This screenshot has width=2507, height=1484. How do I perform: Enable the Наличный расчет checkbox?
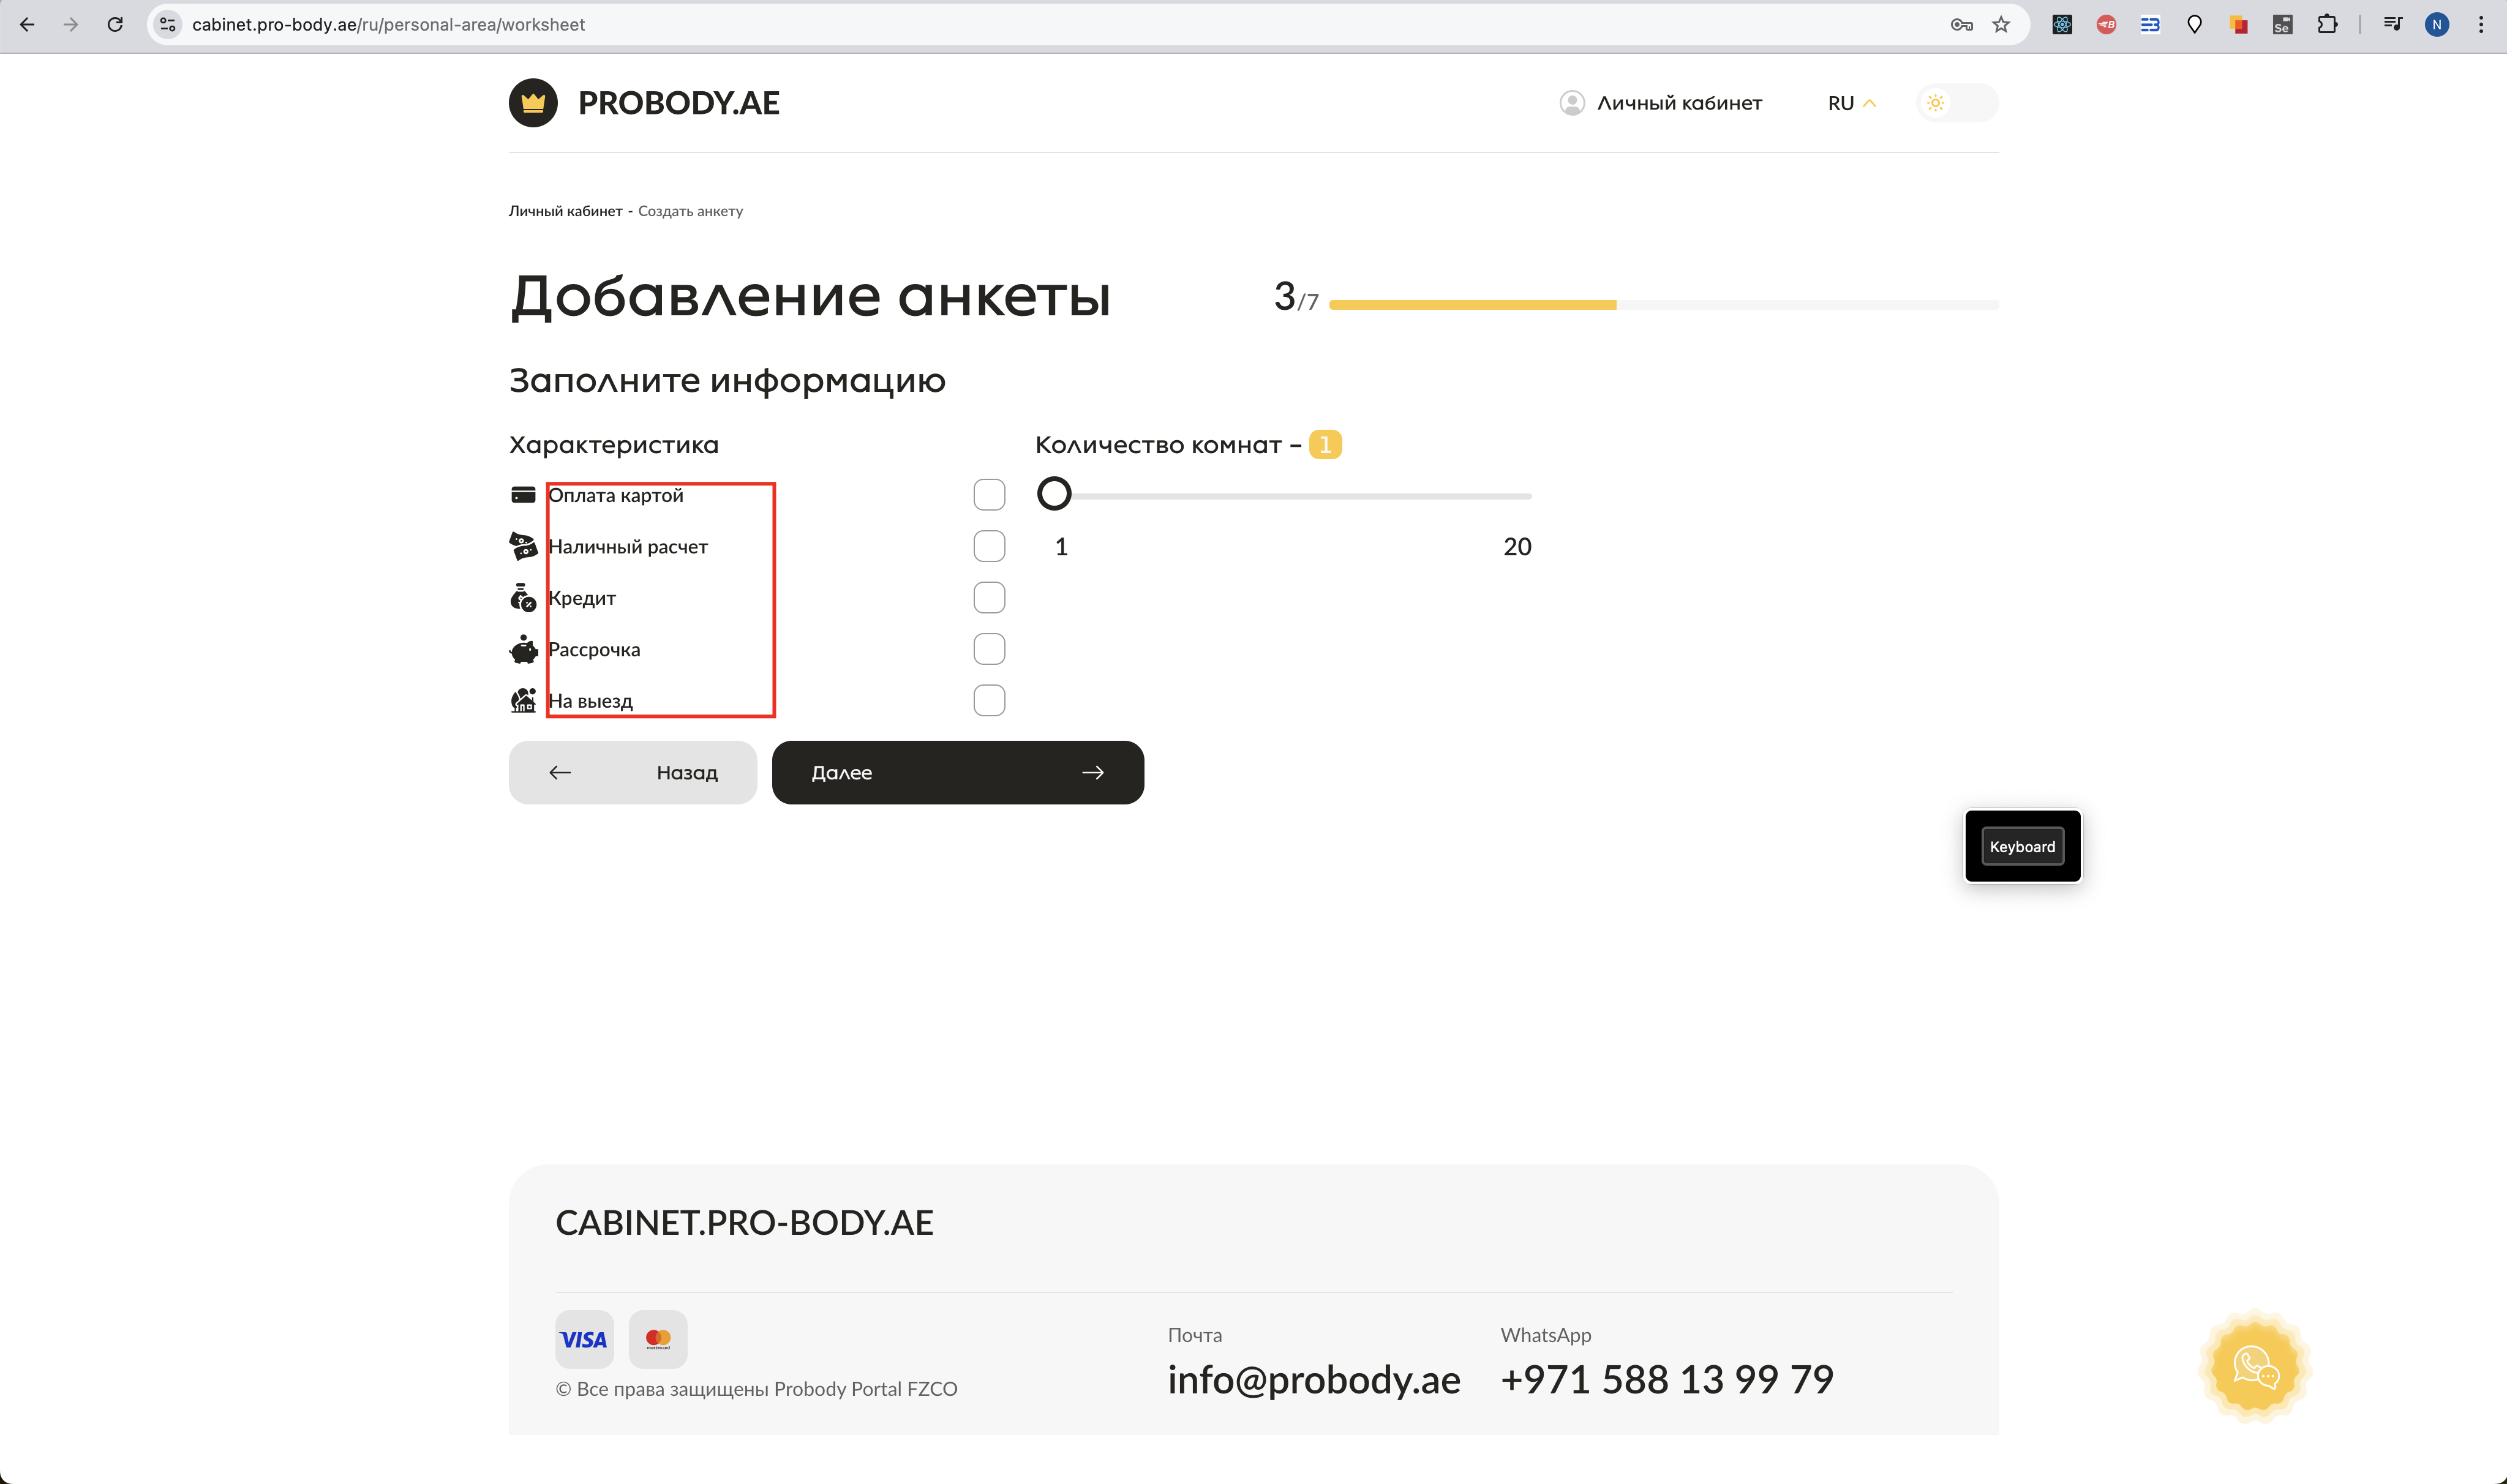[989, 546]
